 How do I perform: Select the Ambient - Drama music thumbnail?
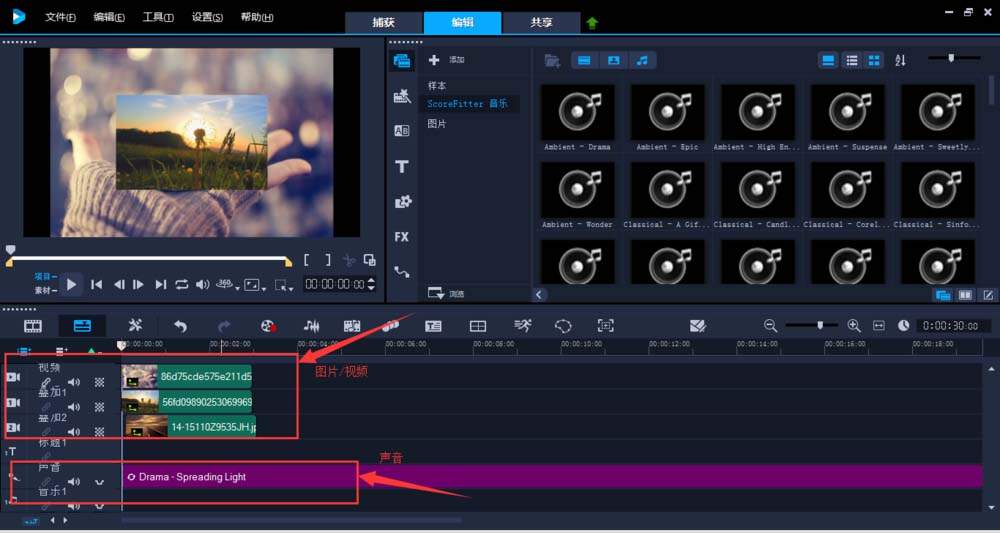tap(578, 118)
